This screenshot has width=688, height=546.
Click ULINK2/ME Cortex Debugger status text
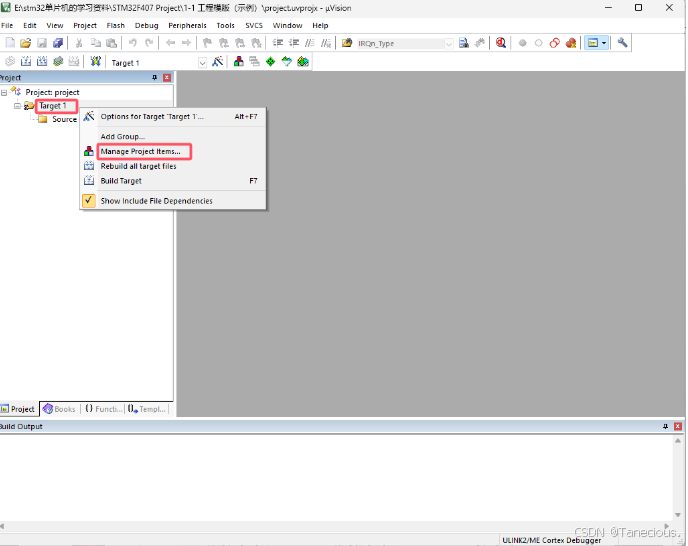(552, 540)
